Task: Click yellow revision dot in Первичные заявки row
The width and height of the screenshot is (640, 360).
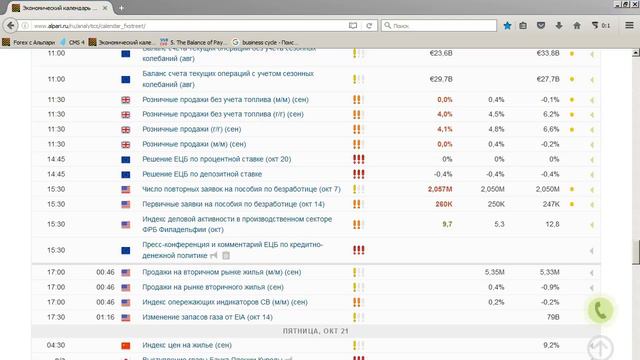Action: coord(572,204)
